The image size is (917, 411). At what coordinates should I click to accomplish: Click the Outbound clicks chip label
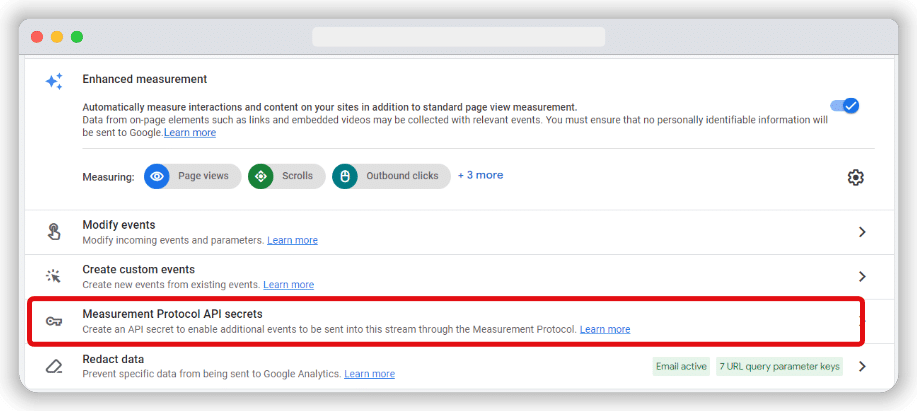[402, 176]
